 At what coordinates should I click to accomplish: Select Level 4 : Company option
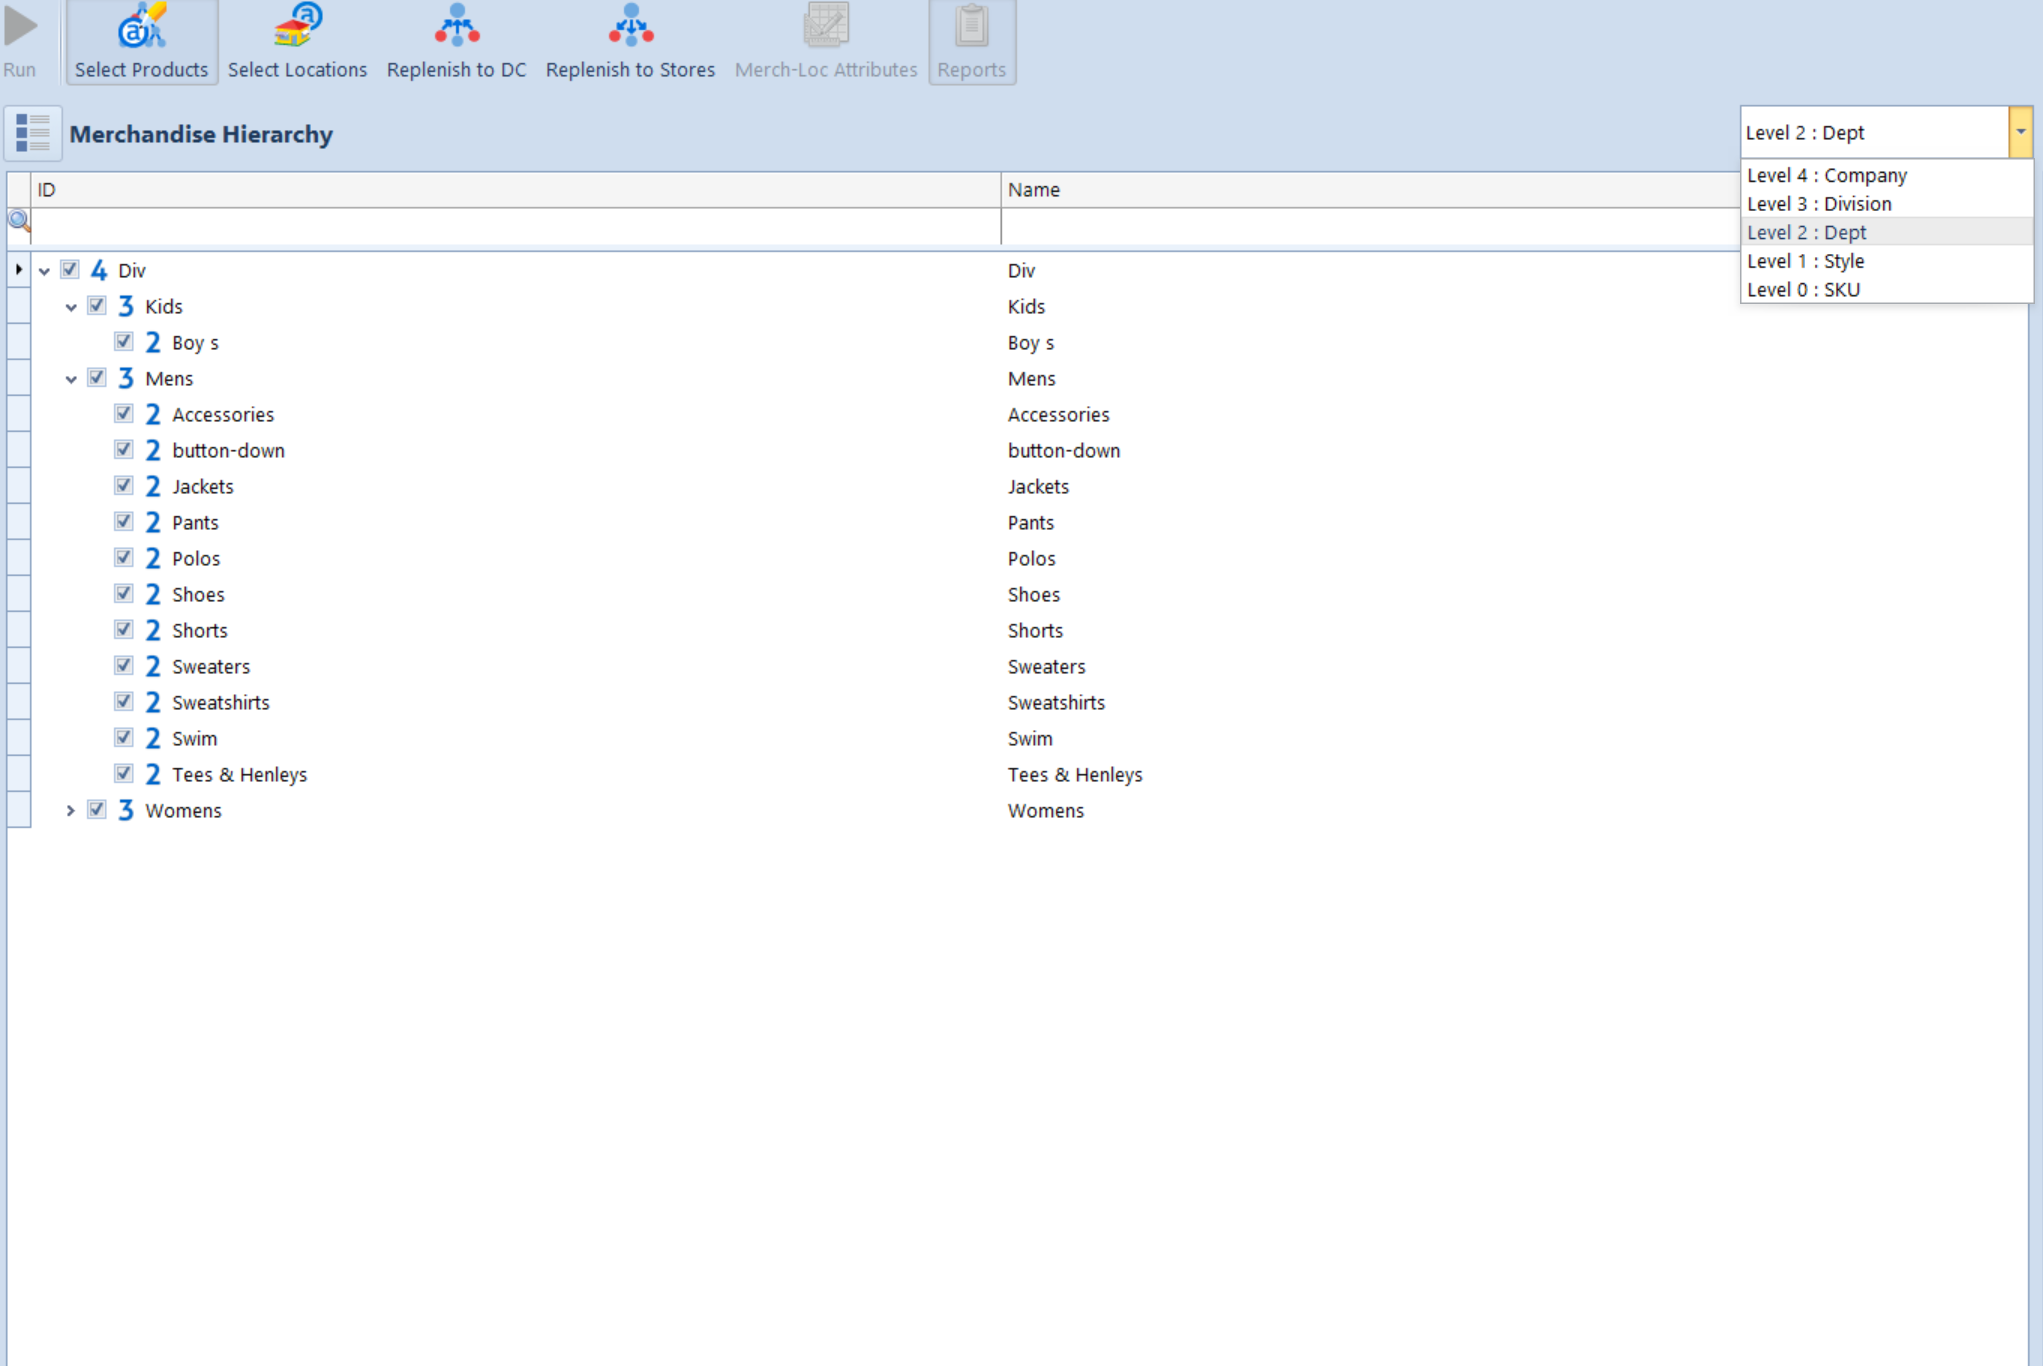coord(1827,175)
